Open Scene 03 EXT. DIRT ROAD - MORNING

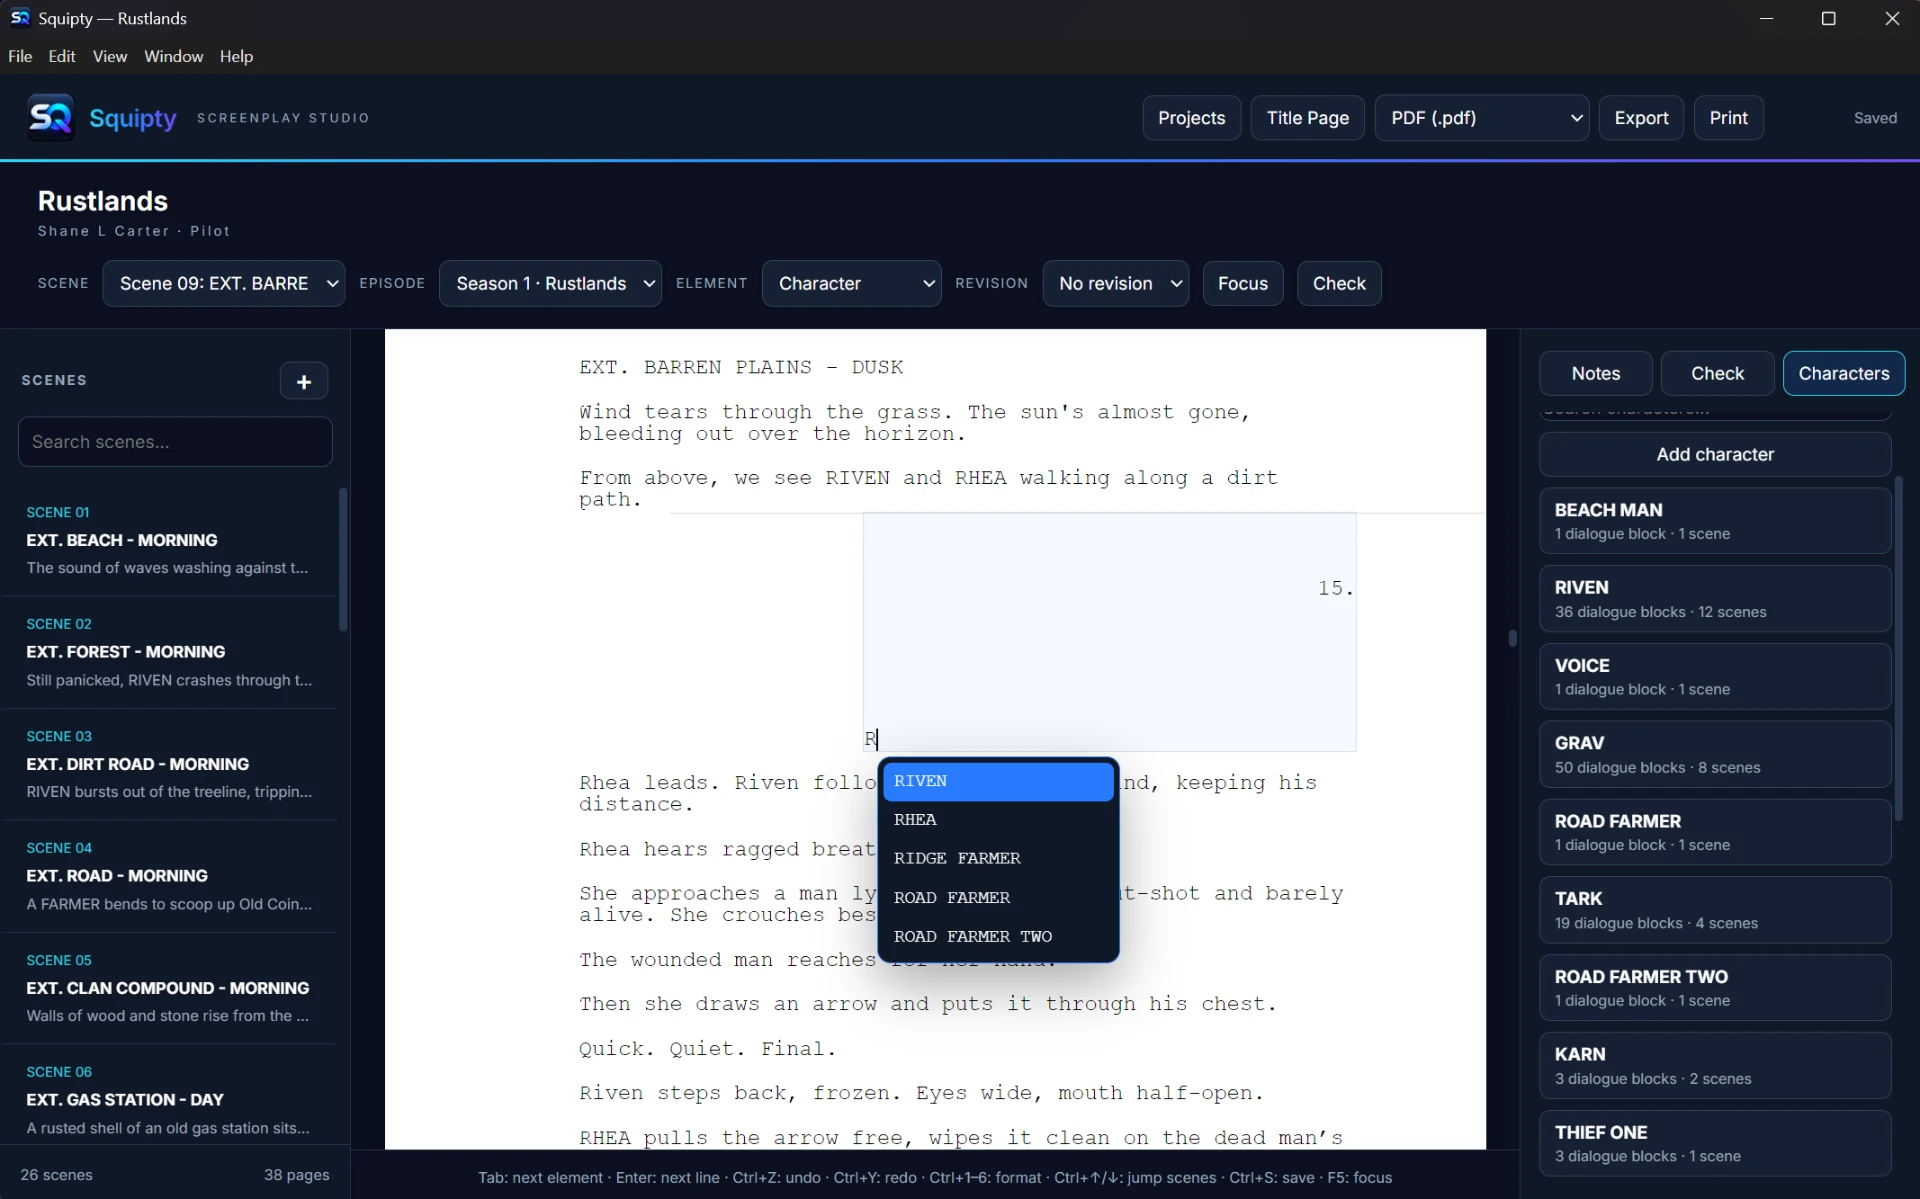[170, 764]
